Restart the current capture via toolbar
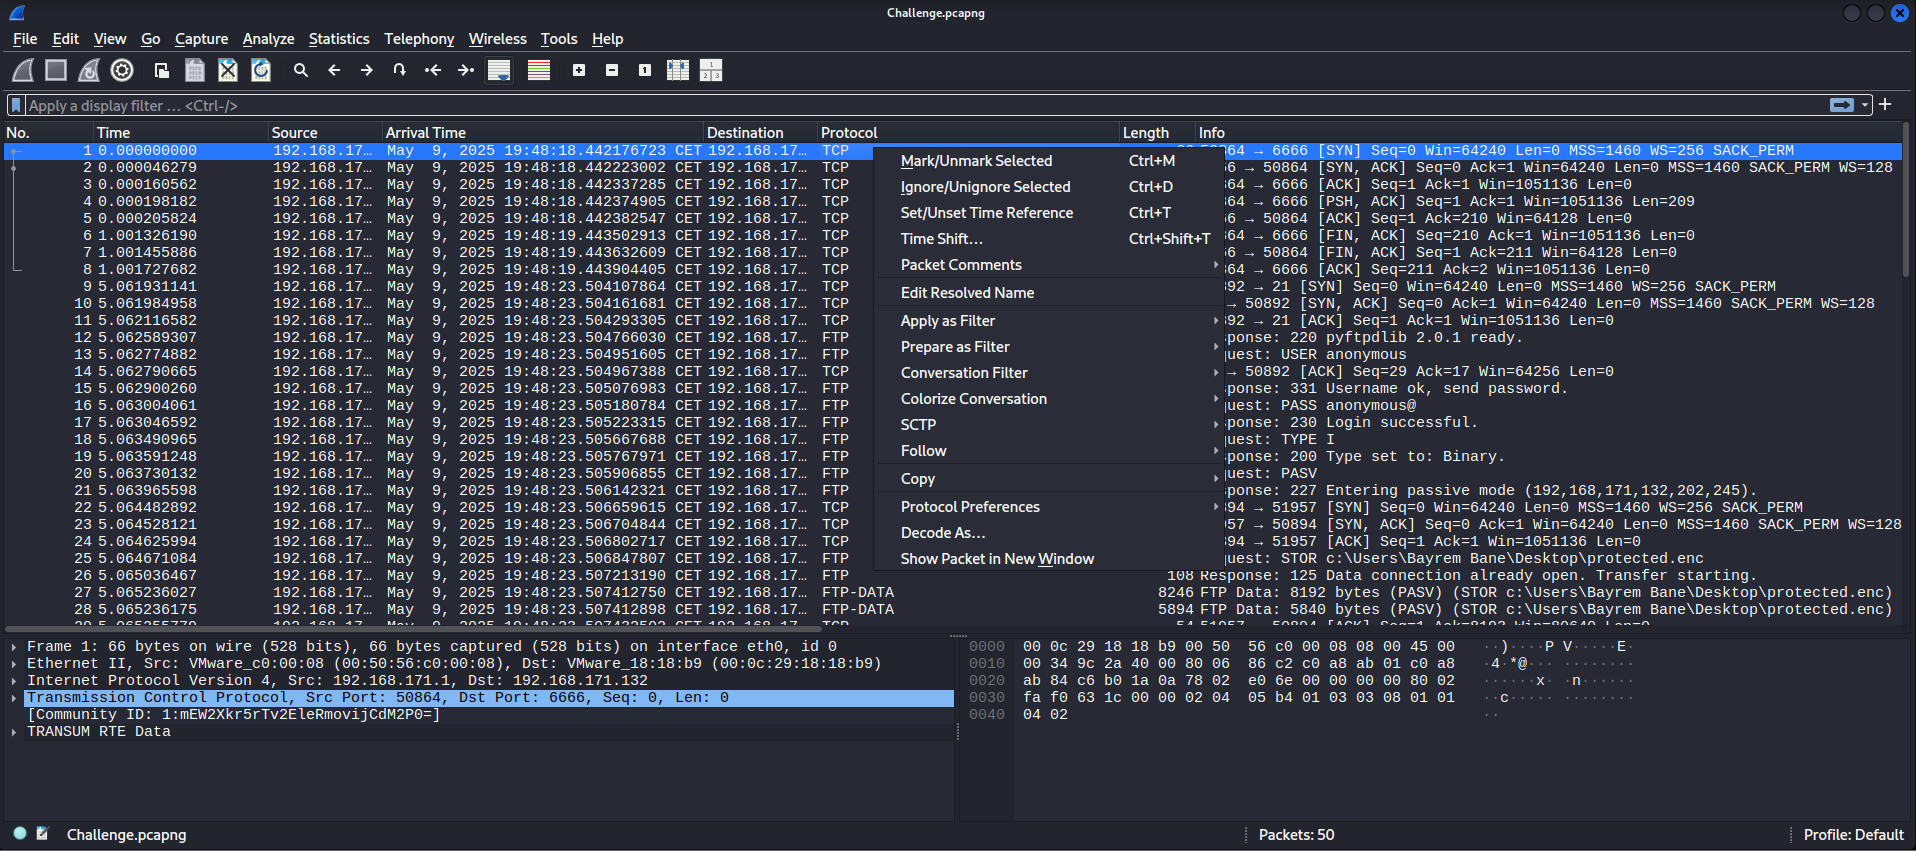1916x851 pixels. pos(89,70)
